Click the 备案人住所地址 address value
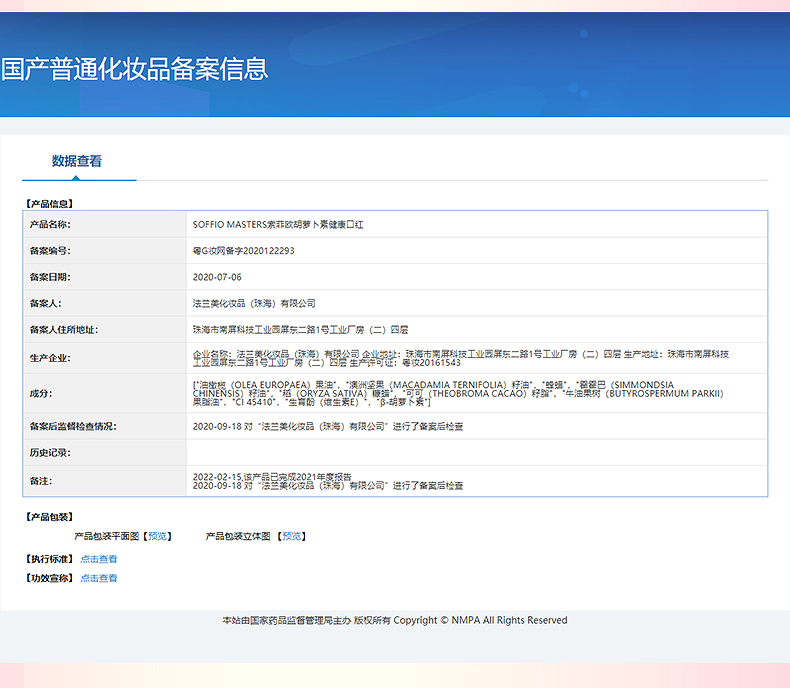The width and height of the screenshot is (790, 688). point(300,329)
